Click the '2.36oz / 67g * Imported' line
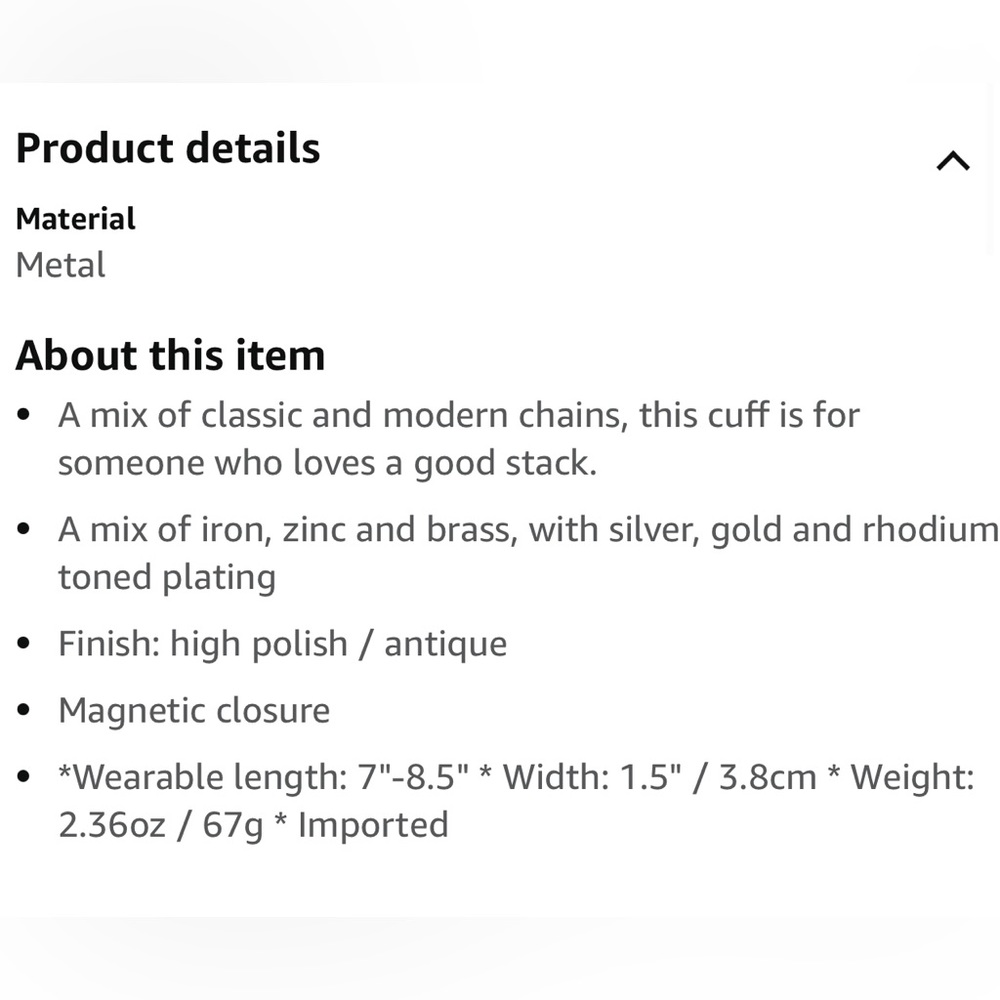This screenshot has width=1000, height=1000. (253, 825)
